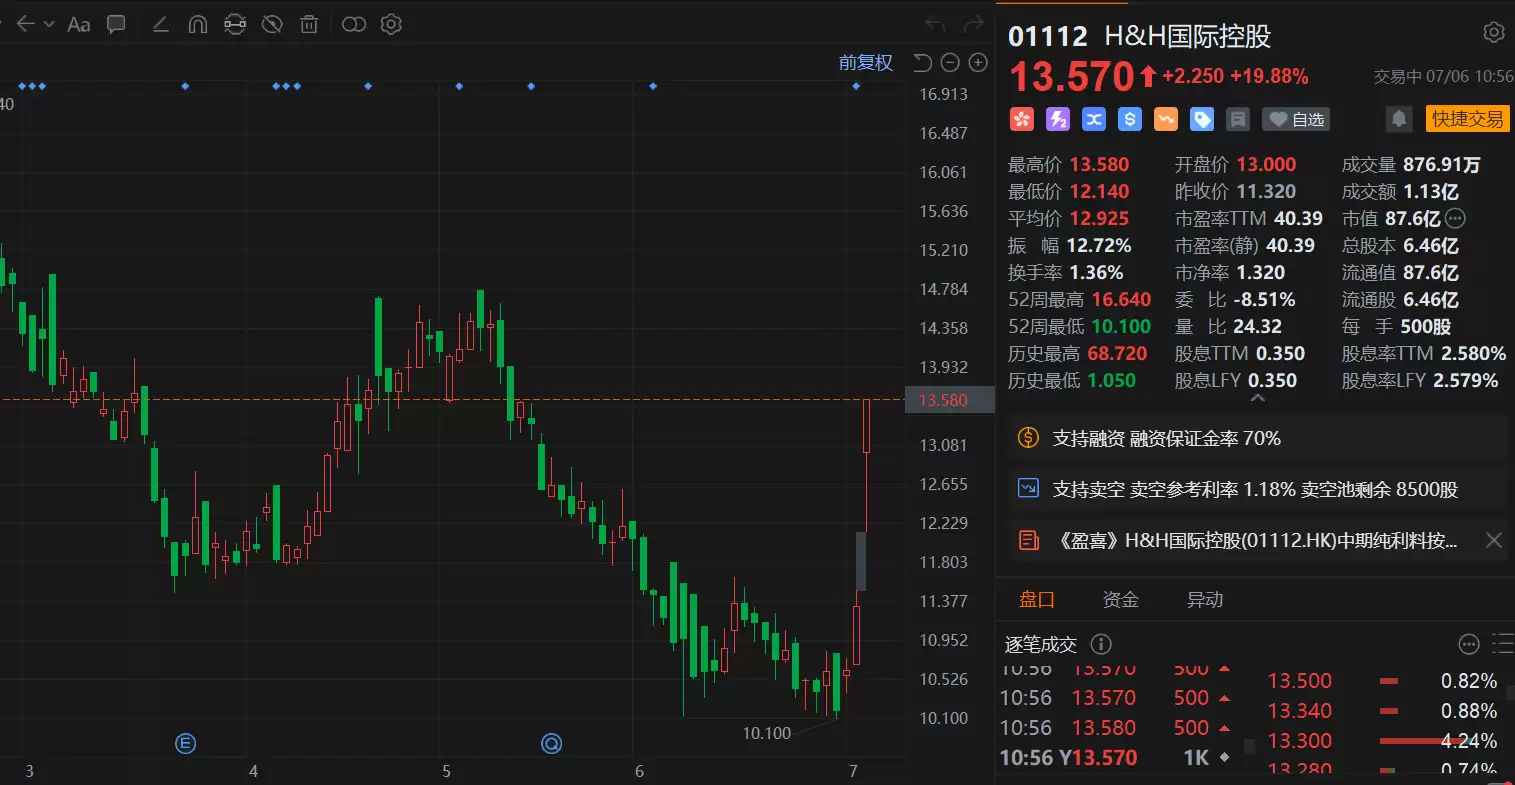Click the blue dollar sign badge

click(x=1130, y=120)
